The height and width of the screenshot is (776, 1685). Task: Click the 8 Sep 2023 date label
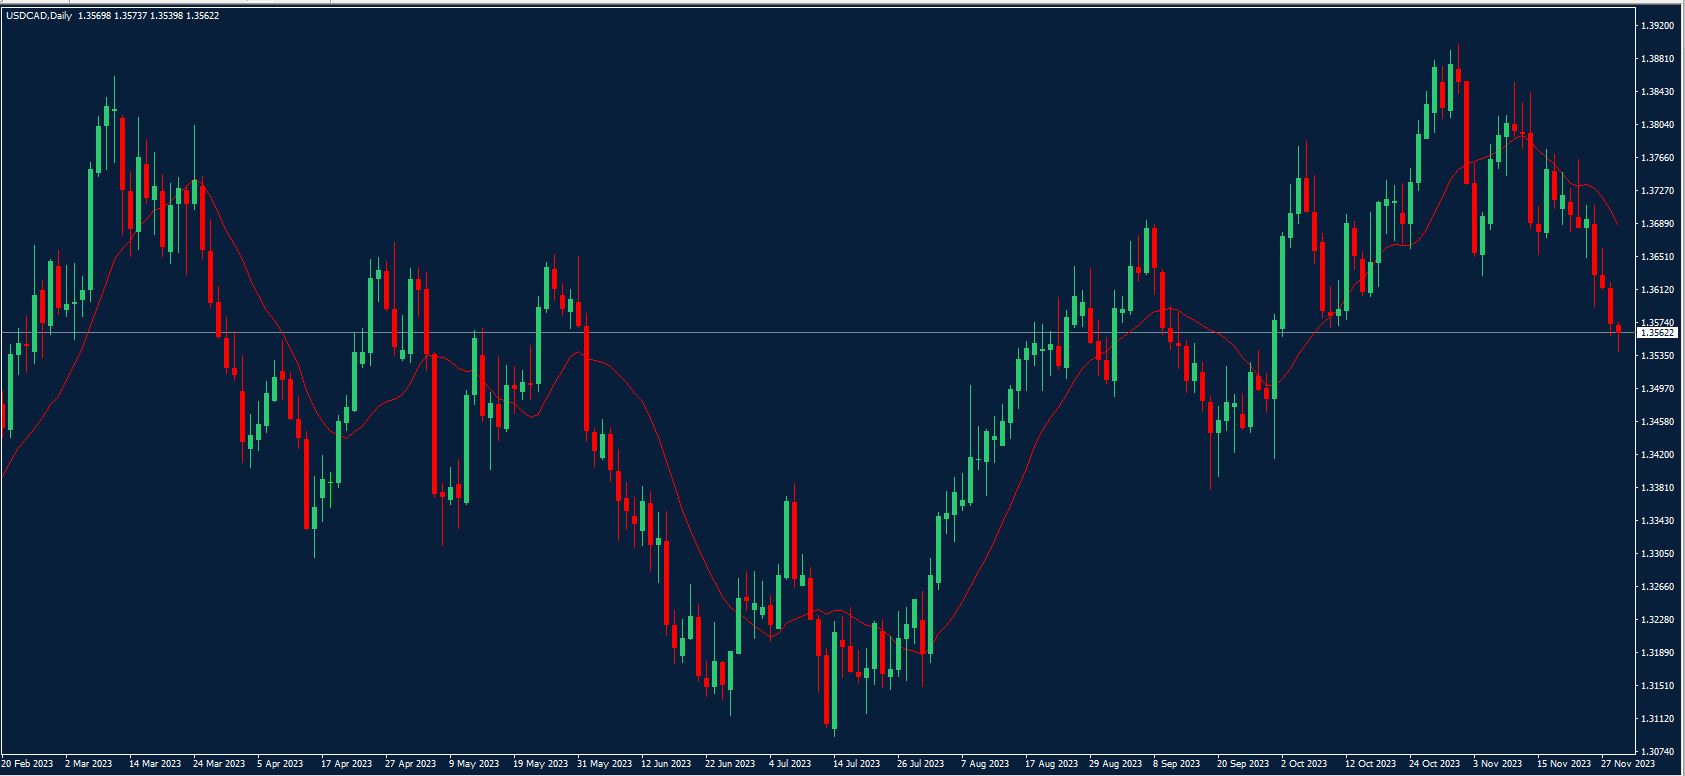tap(1175, 764)
